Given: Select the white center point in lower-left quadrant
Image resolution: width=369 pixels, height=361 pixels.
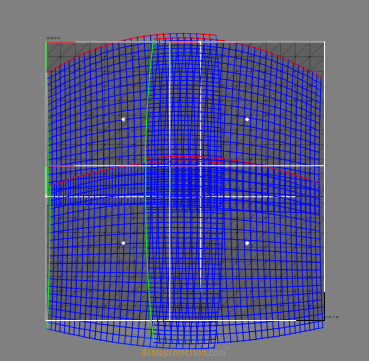Looking at the screenshot, I should tap(123, 243).
